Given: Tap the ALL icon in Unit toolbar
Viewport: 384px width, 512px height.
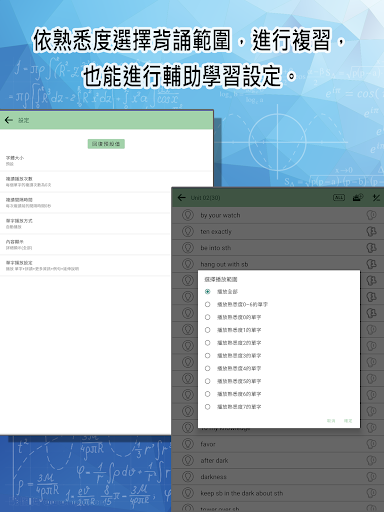Looking at the screenshot, I should pyautogui.click(x=339, y=198).
